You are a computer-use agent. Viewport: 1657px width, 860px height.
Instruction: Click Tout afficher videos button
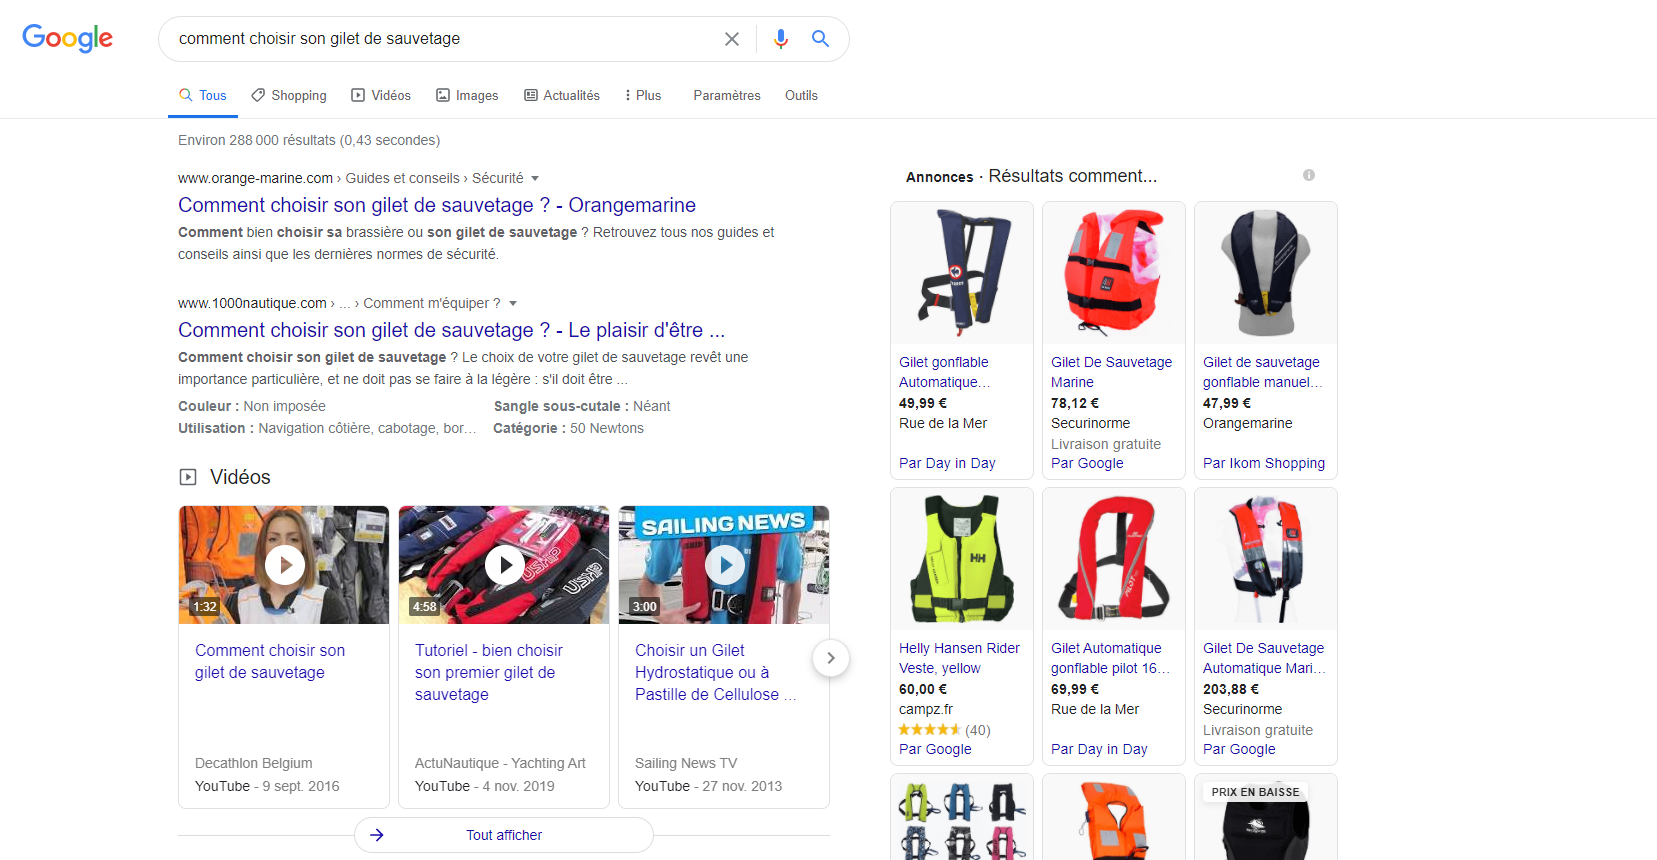pos(504,835)
